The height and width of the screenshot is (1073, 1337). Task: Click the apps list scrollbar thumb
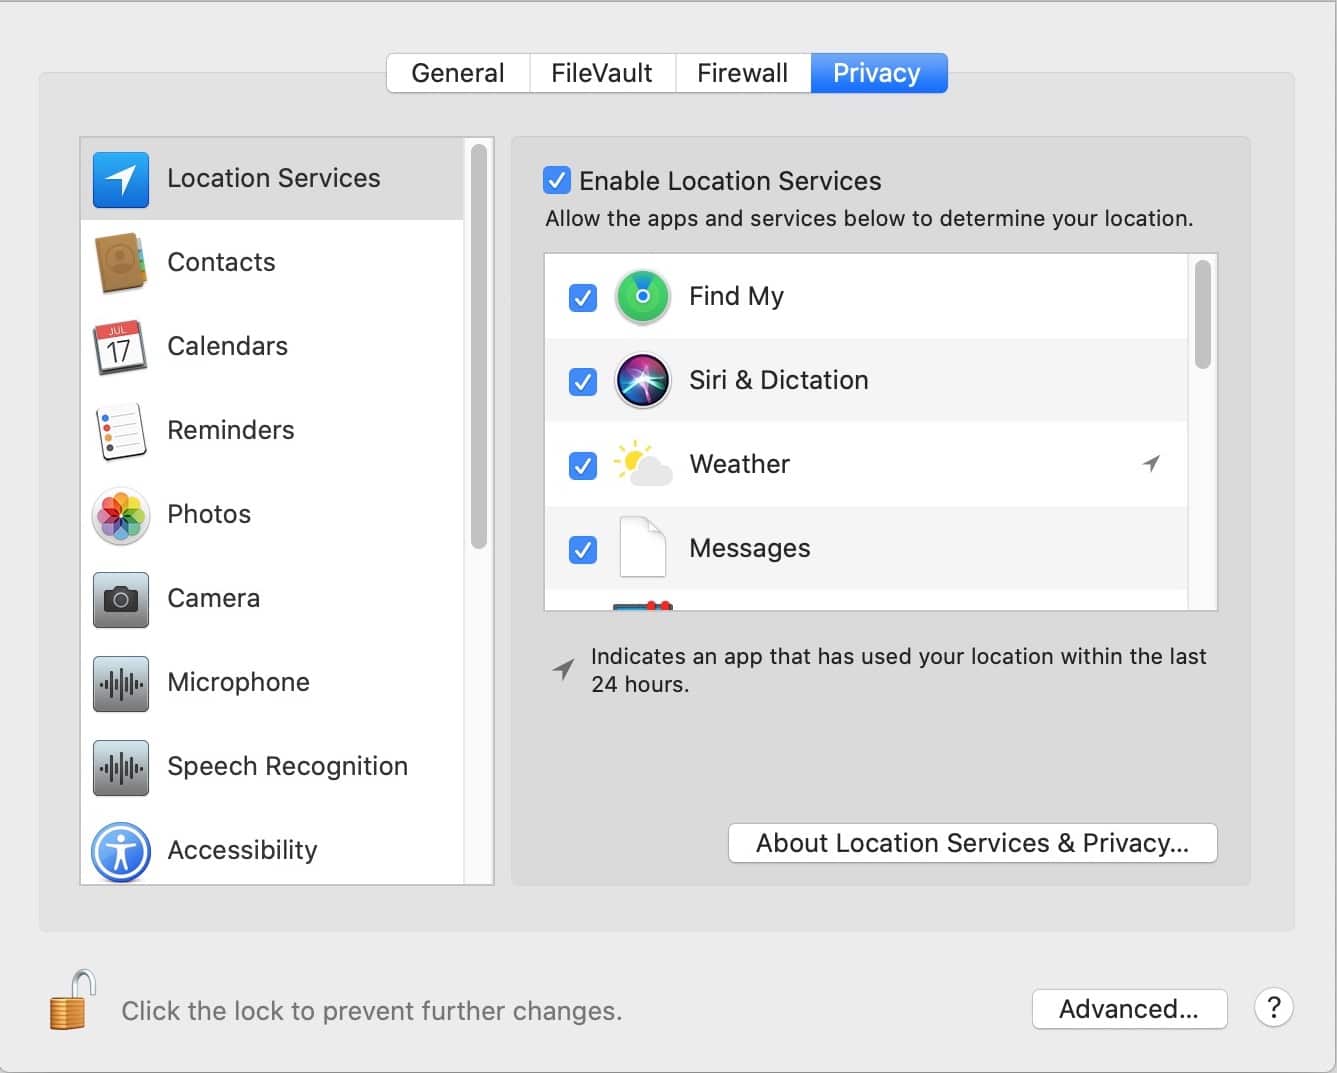(x=1203, y=314)
